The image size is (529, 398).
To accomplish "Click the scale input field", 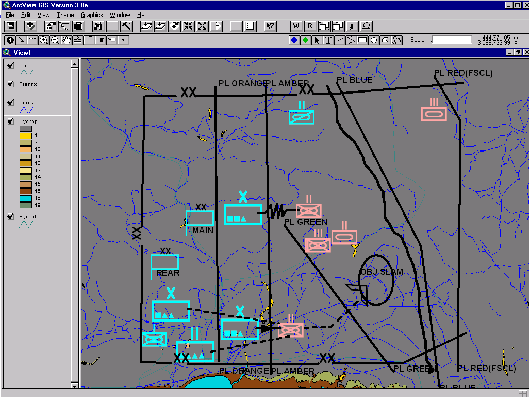I will coord(452,40).
